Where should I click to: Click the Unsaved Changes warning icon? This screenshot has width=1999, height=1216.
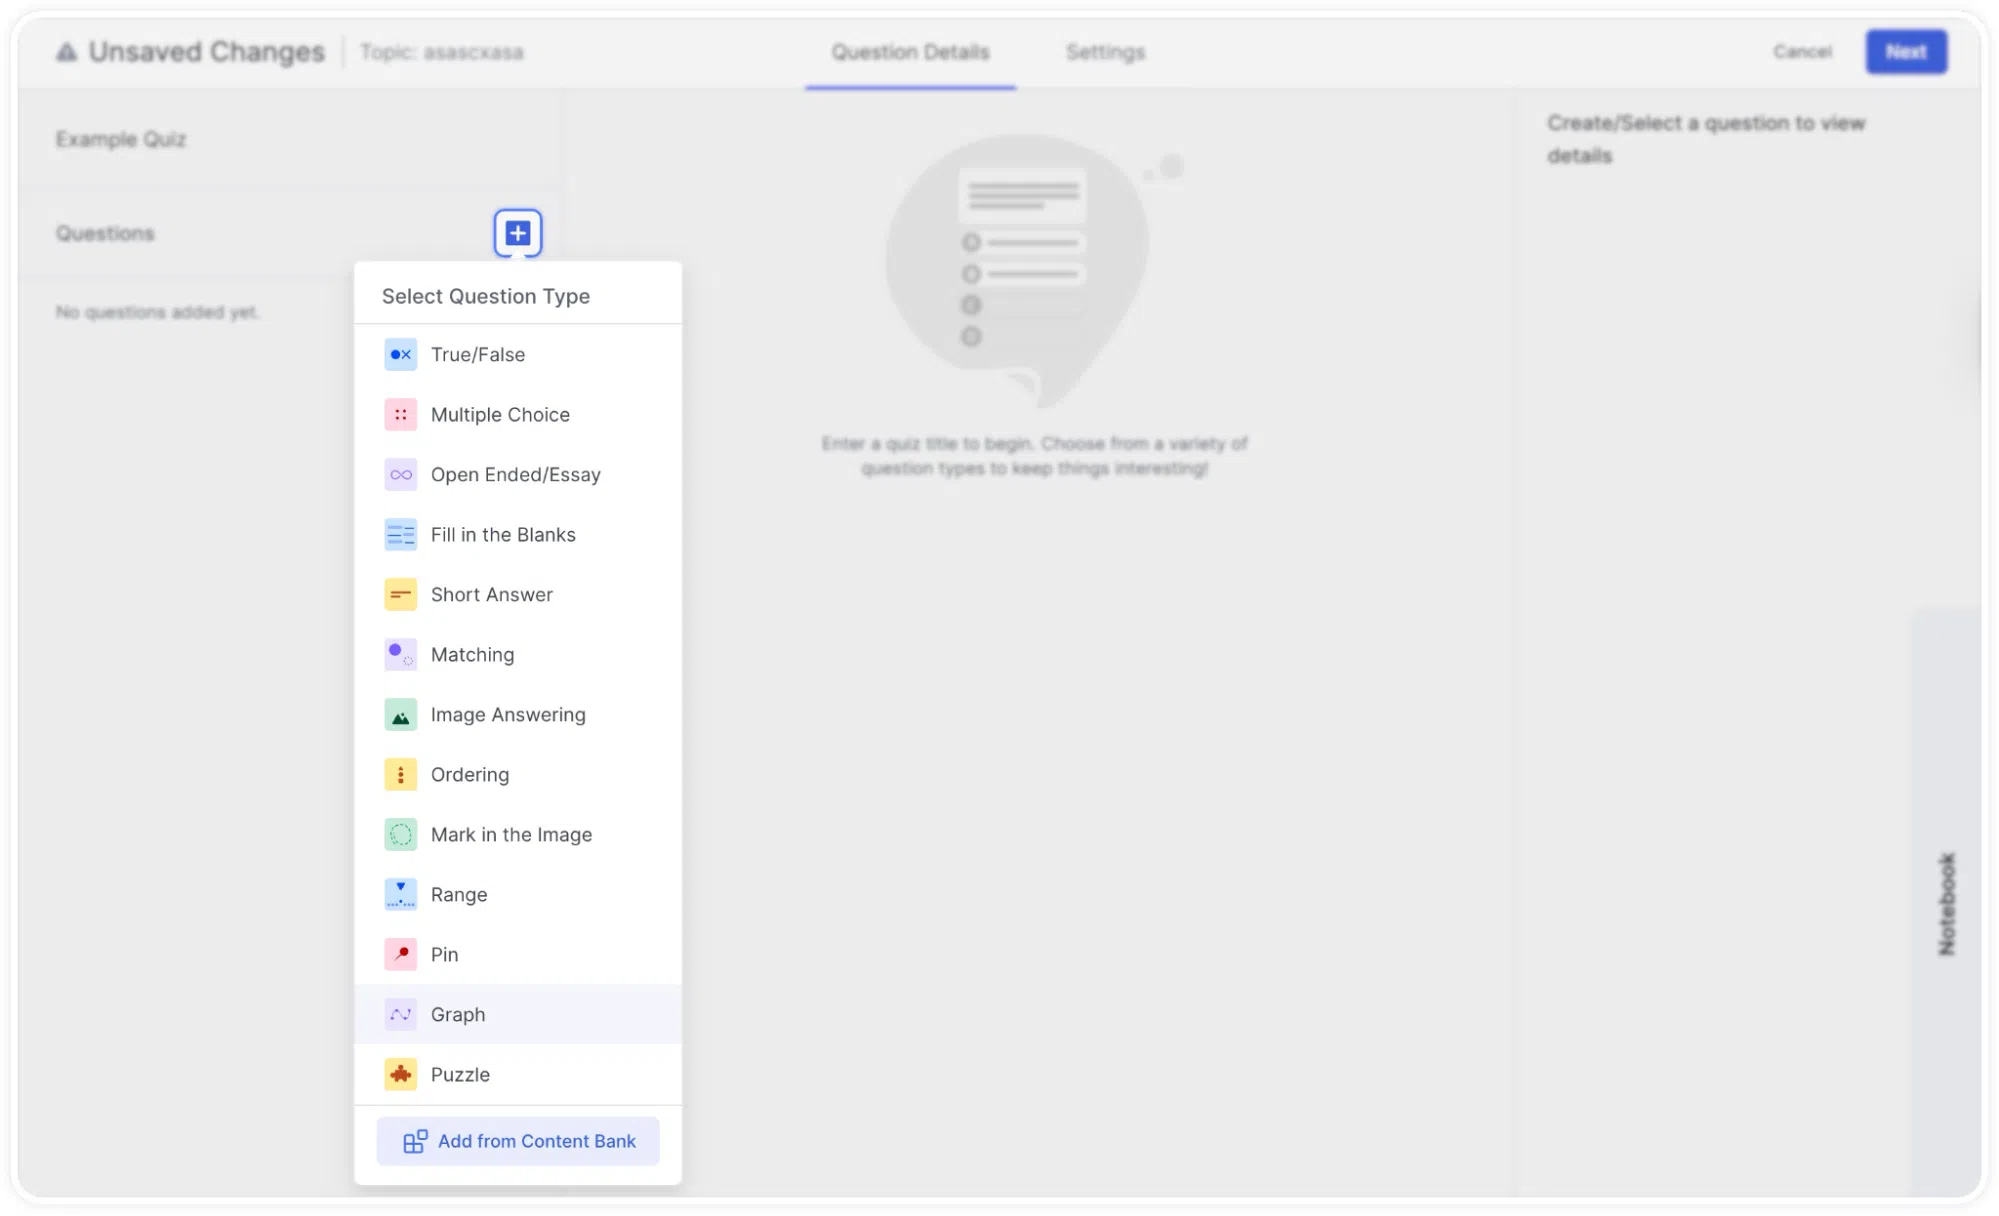pyautogui.click(x=66, y=52)
